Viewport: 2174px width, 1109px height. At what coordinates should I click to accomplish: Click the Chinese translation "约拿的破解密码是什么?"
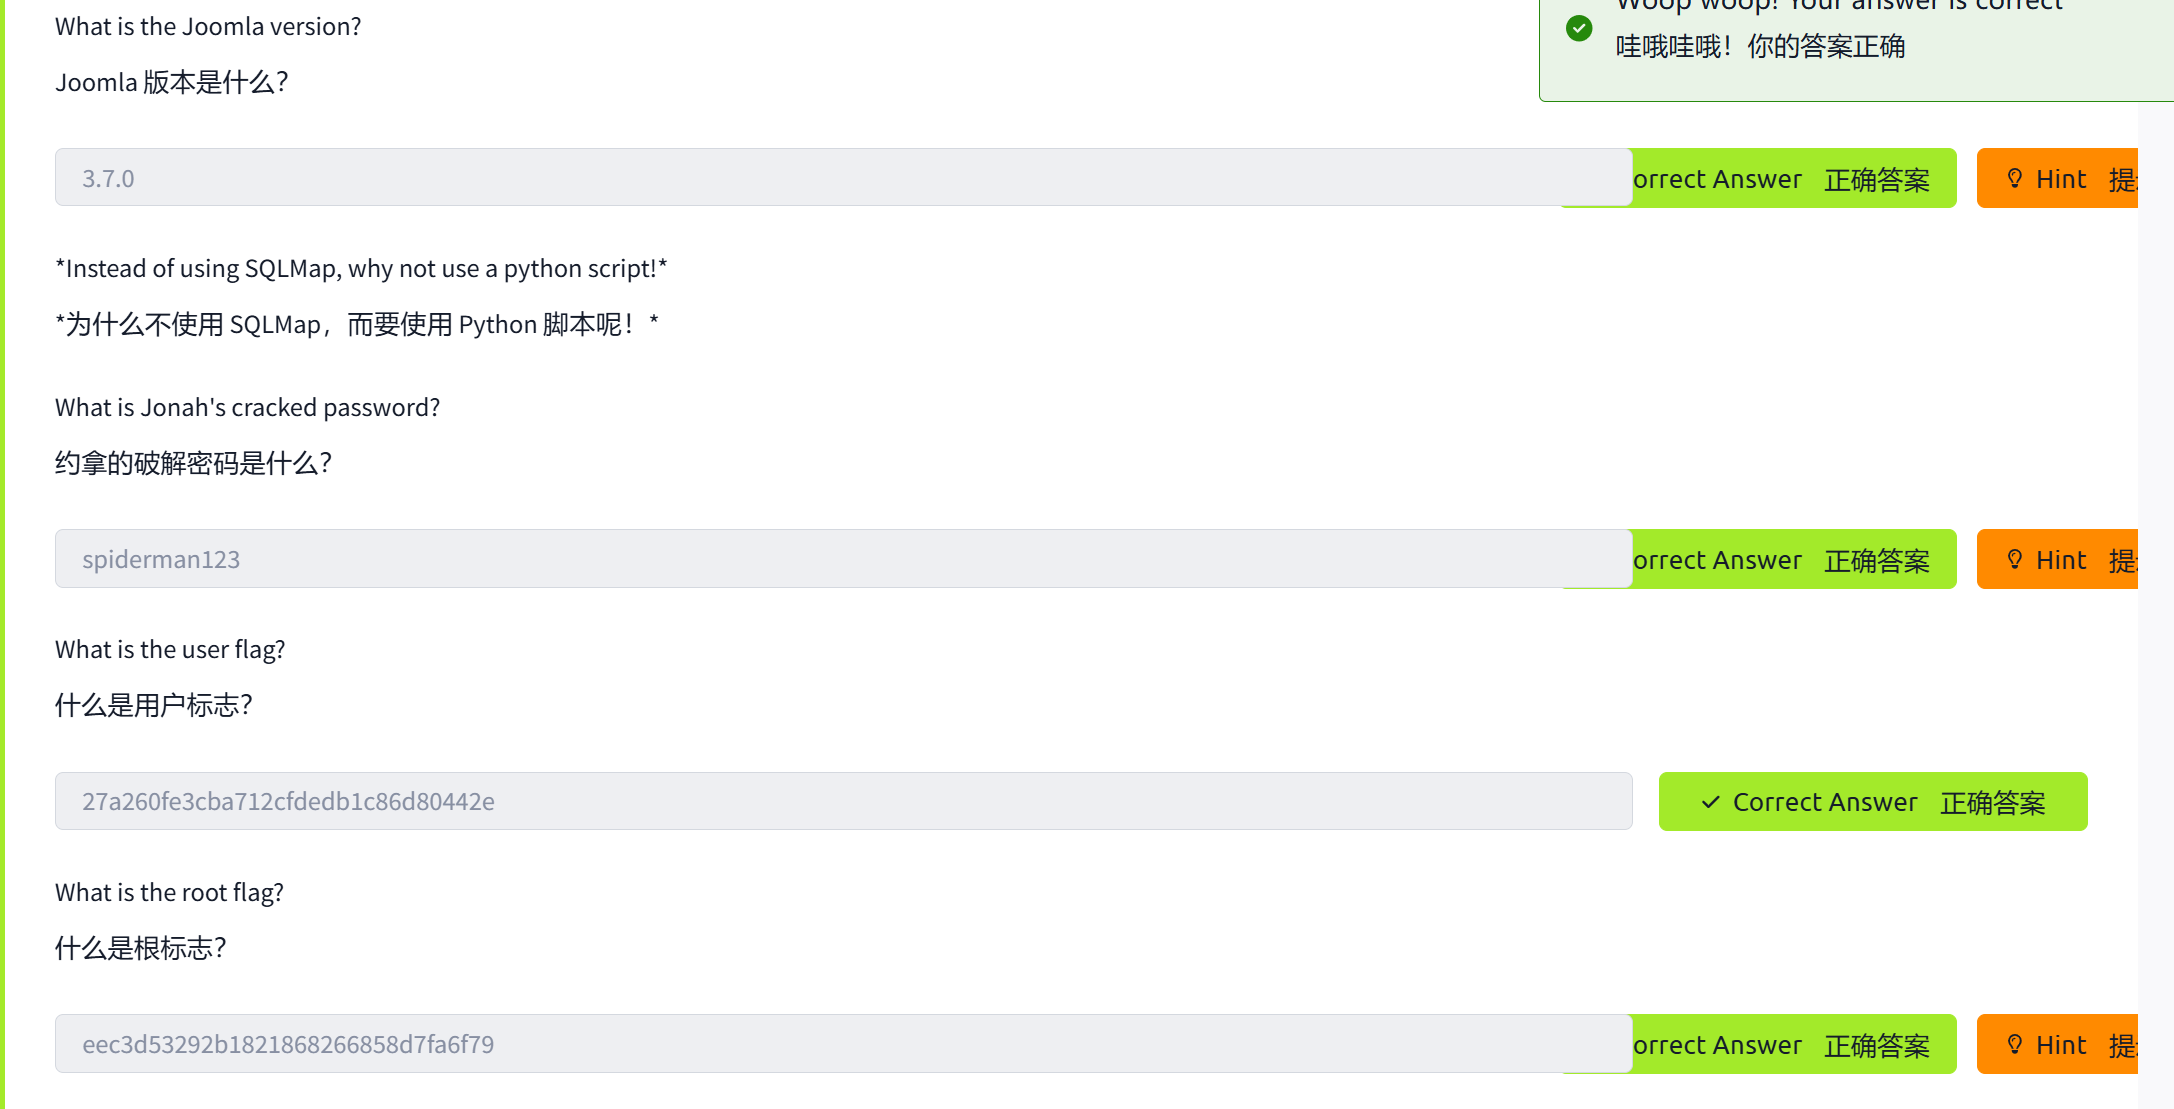pos(193,463)
